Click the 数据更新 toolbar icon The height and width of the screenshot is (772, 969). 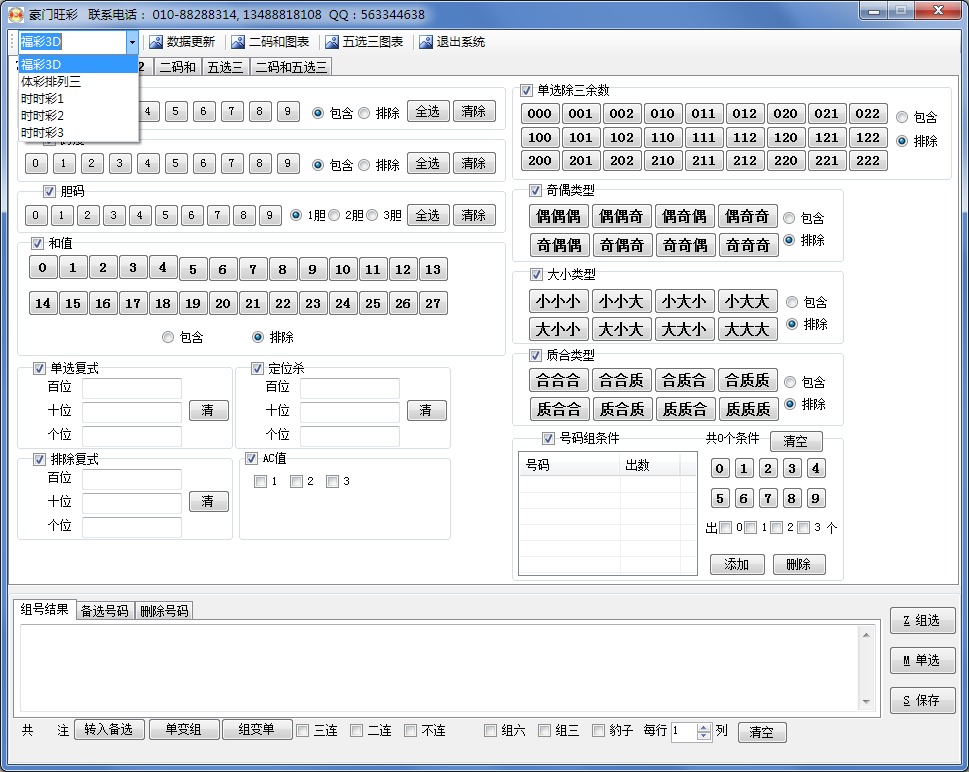pos(155,42)
